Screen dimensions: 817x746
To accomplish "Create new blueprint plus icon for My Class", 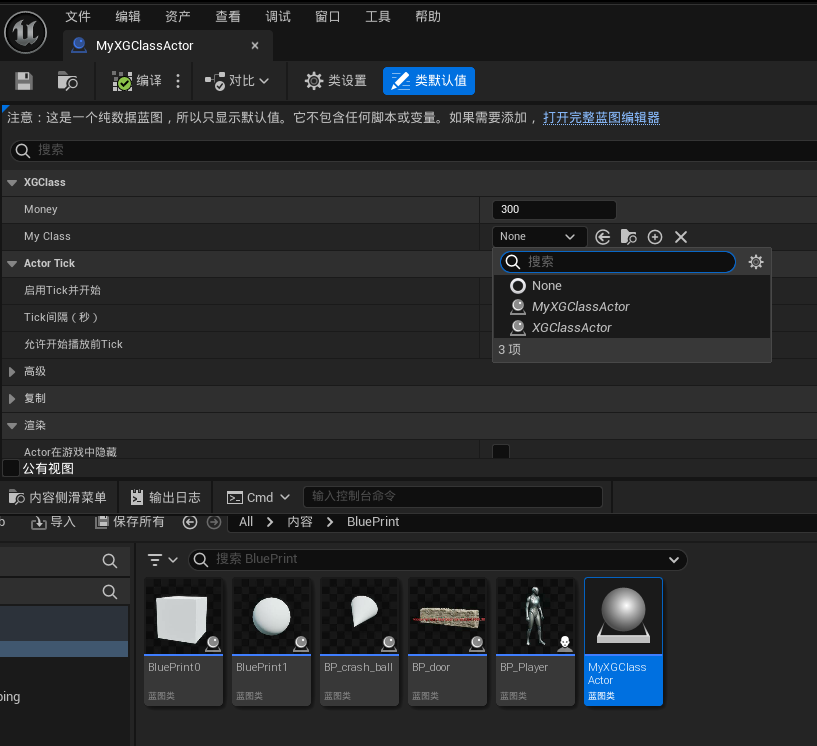I will [655, 237].
